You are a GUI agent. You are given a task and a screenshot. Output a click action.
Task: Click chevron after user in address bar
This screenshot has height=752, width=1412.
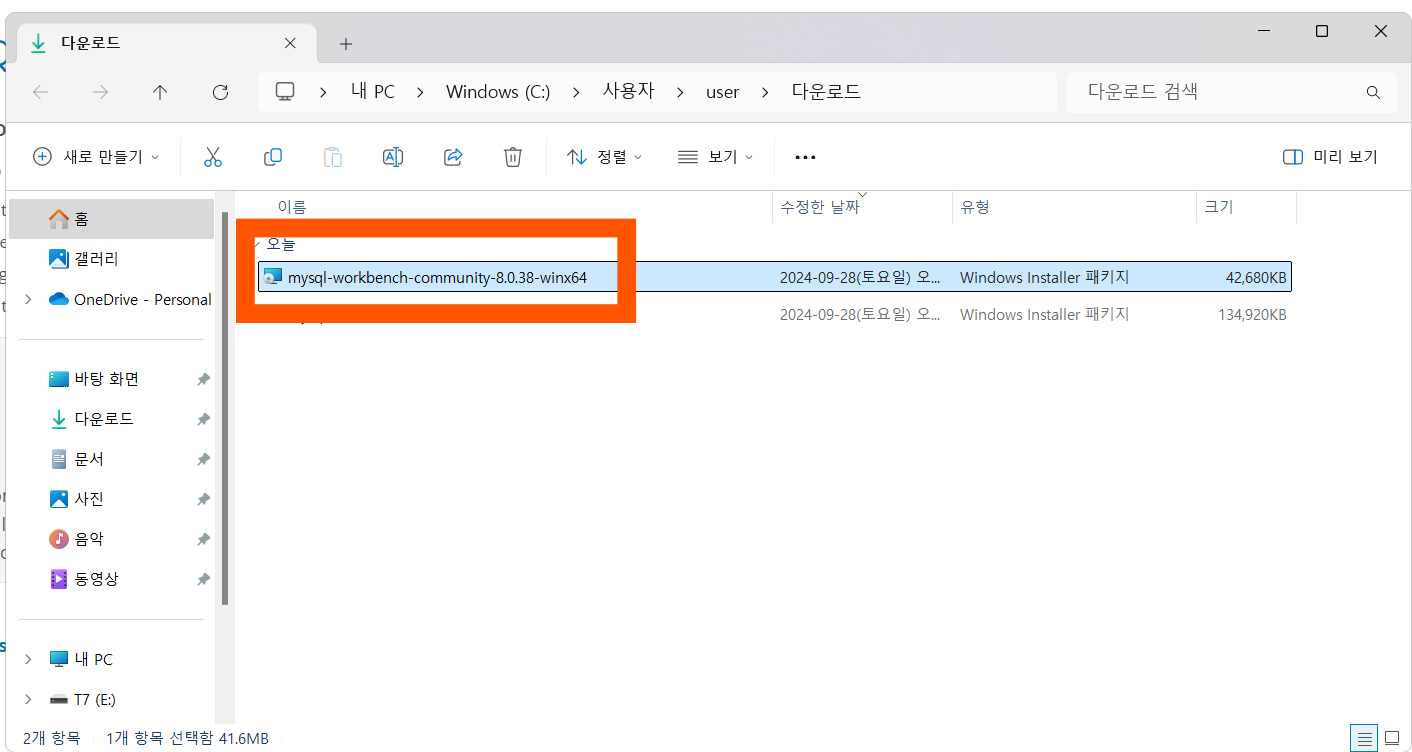[x=766, y=92]
